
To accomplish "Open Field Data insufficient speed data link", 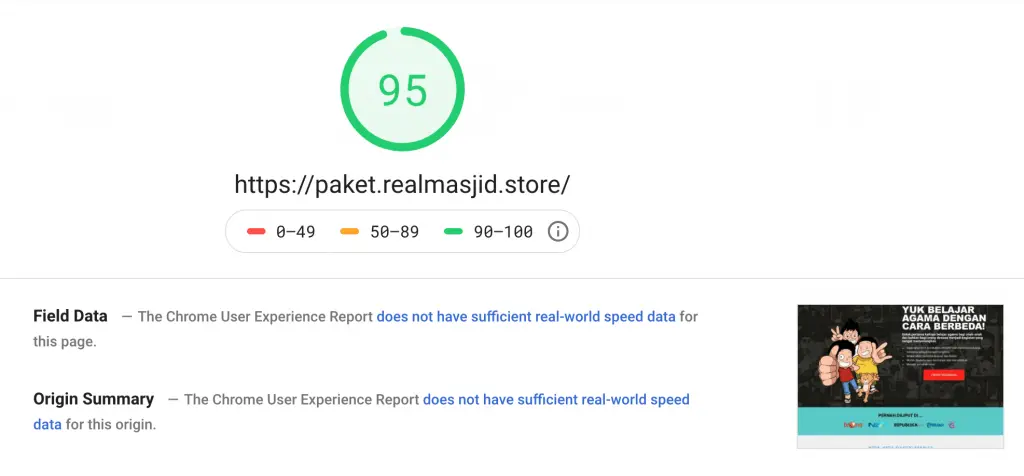I will (526, 317).
